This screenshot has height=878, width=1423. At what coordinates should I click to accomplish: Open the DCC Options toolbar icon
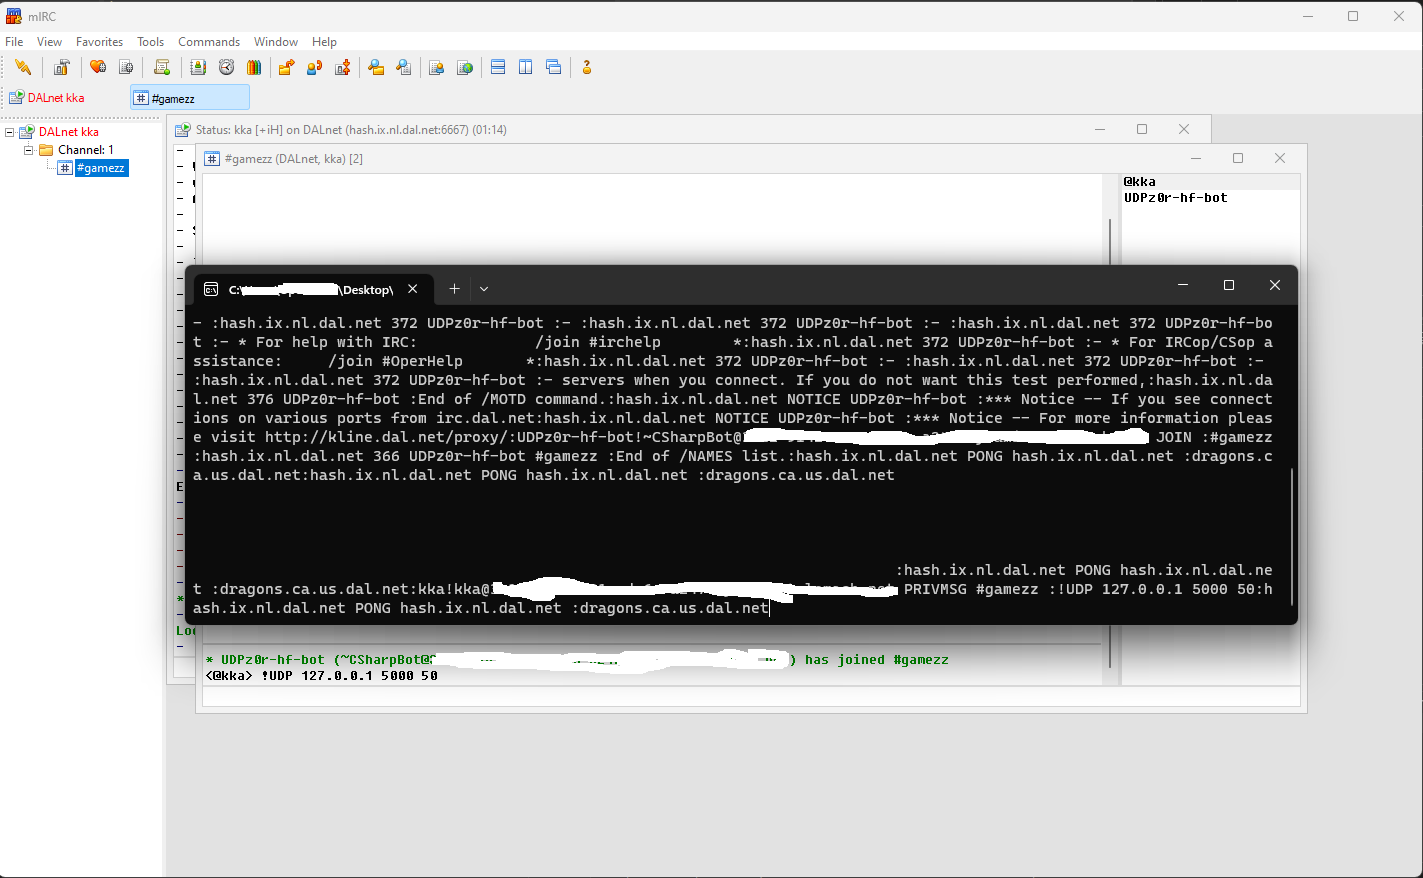coord(343,67)
